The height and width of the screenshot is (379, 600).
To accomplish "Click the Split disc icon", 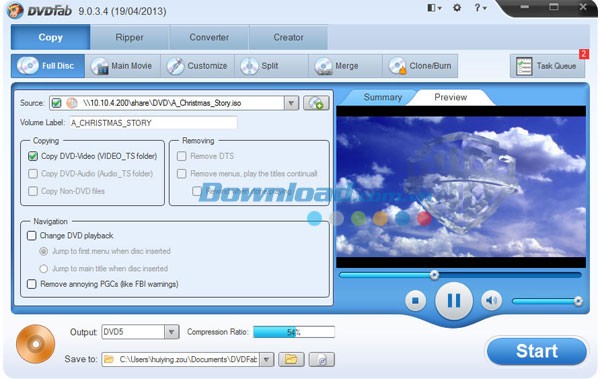I will pyautogui.click(x=249, y=66).
